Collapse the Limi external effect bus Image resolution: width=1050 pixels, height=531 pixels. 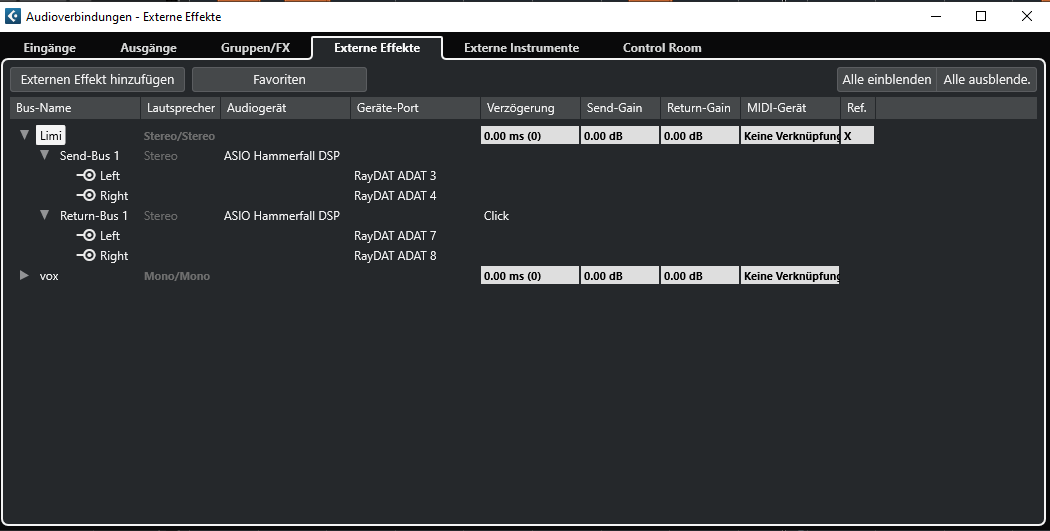[x=25, y=135]
